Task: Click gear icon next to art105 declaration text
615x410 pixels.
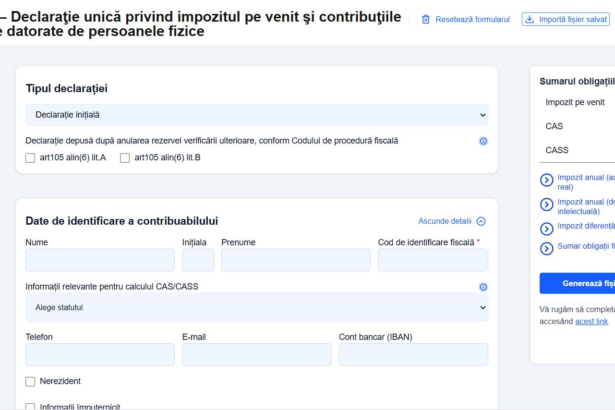Action: (483, 141)
